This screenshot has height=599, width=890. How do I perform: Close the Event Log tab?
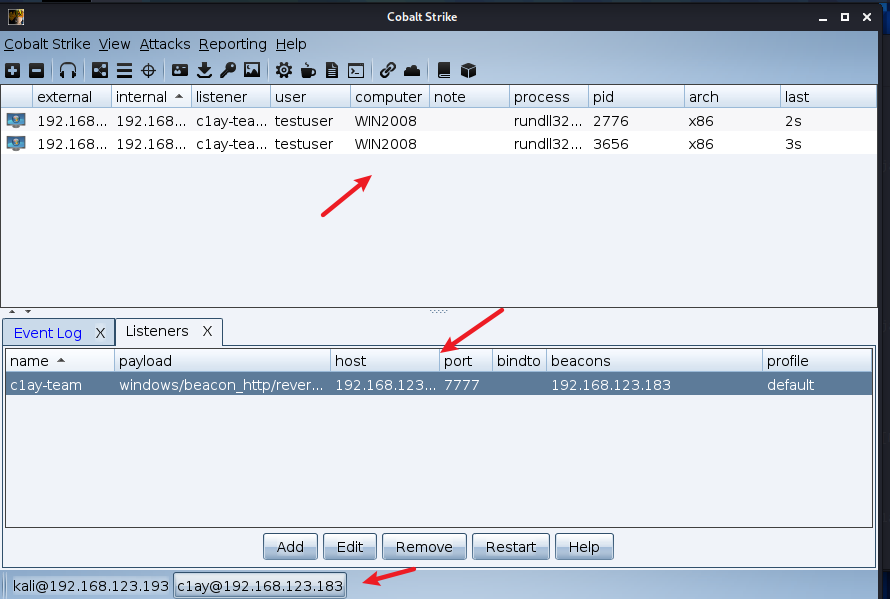tap(100, 333)
